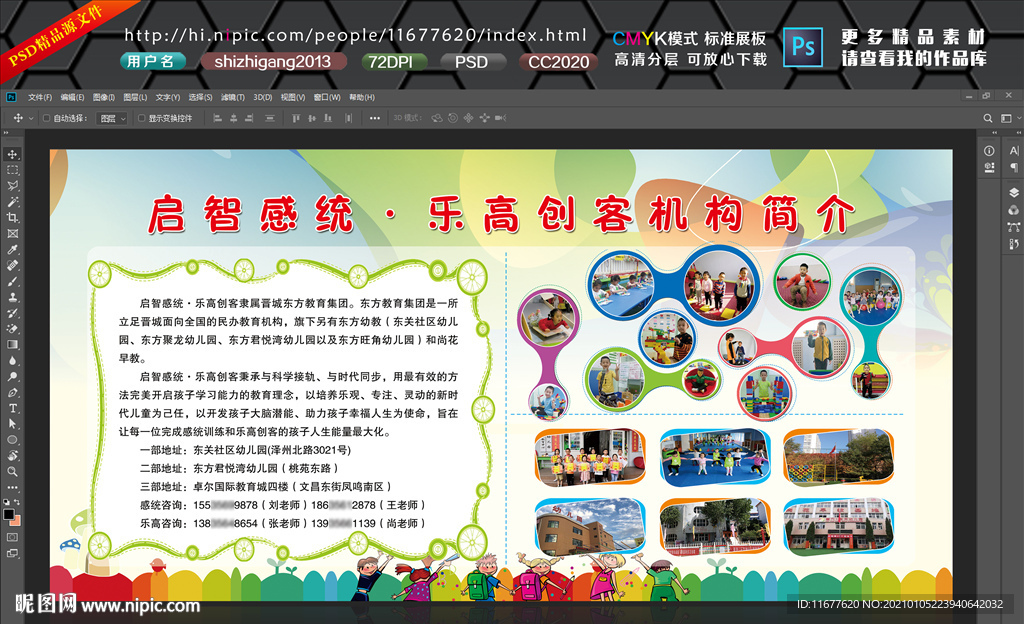Select the Ellipse shape tool

click(12, 439)
